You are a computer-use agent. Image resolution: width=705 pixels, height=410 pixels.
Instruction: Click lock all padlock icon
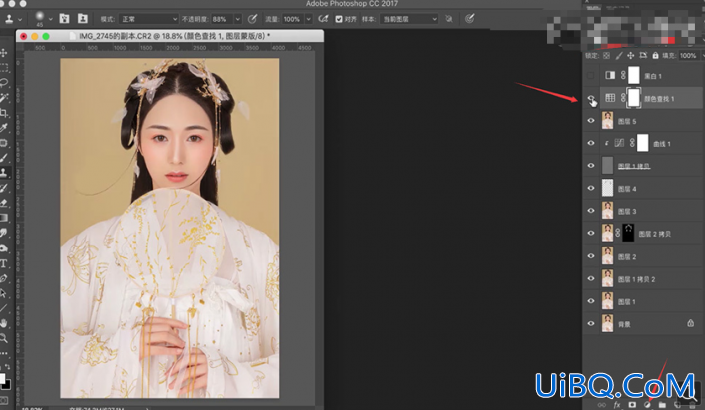656,56
